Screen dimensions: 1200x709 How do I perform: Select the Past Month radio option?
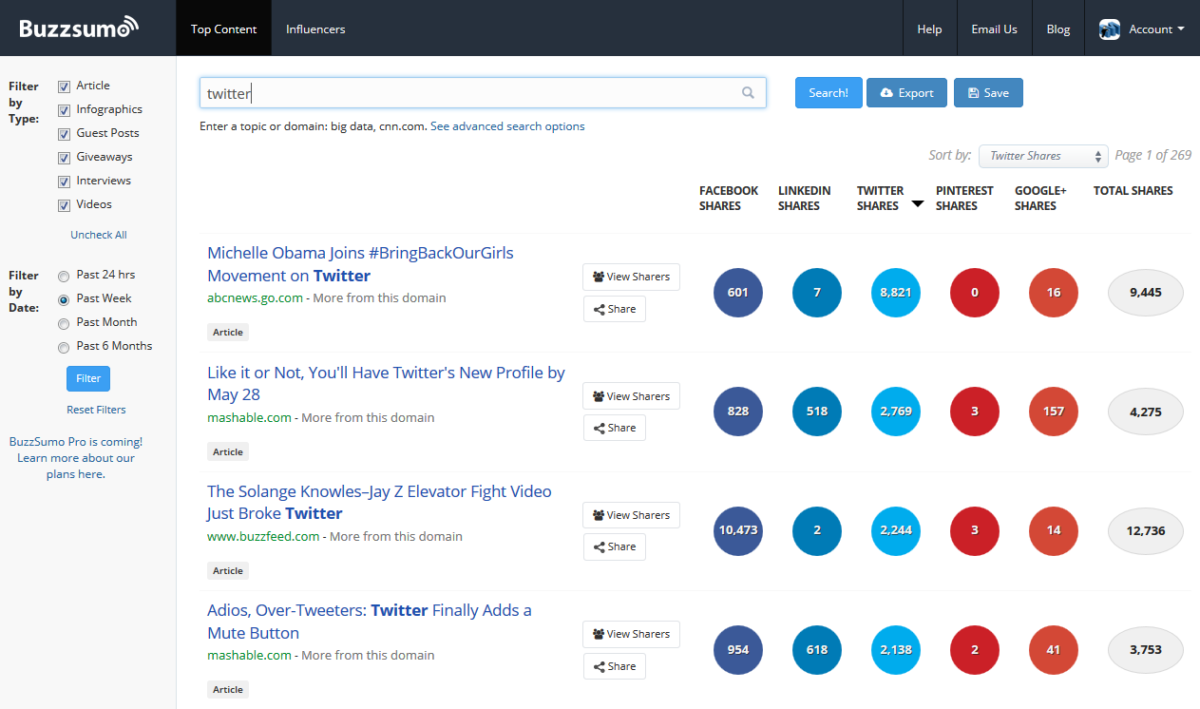click(x=64, y=323)
